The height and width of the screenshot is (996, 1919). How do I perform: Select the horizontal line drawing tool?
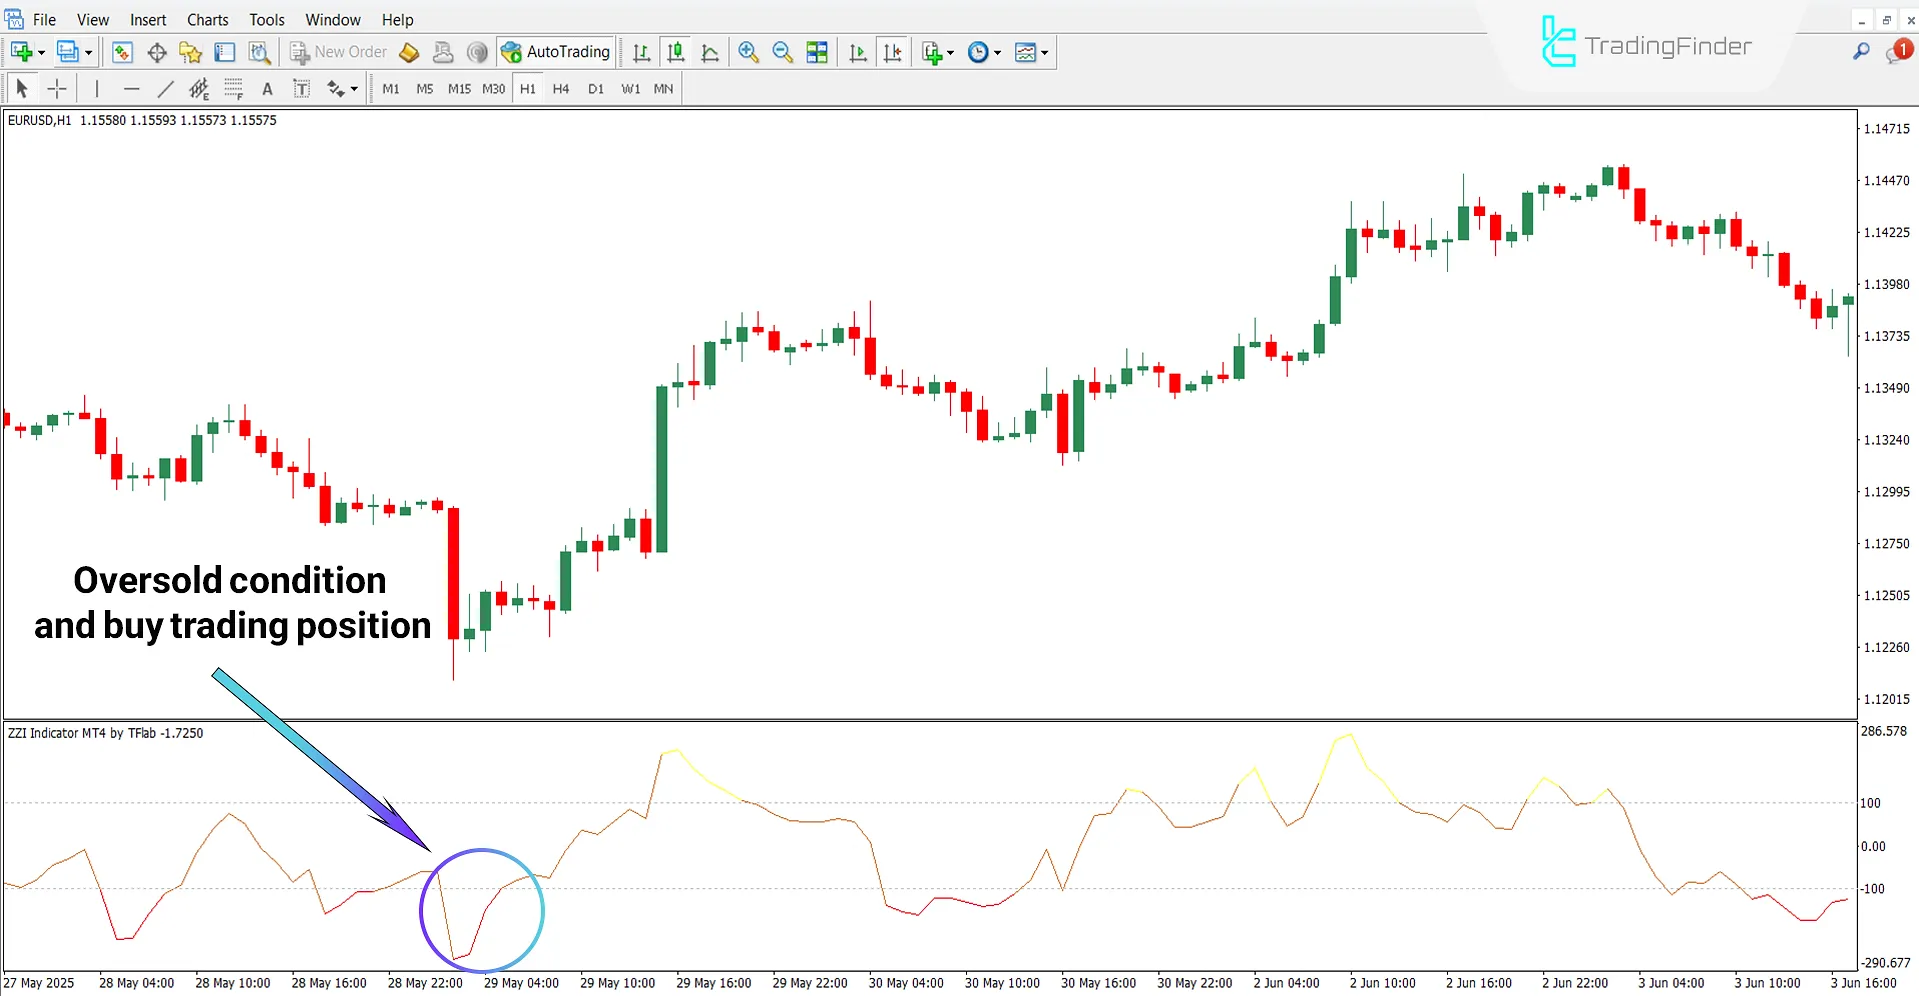(x=131, y=88)
